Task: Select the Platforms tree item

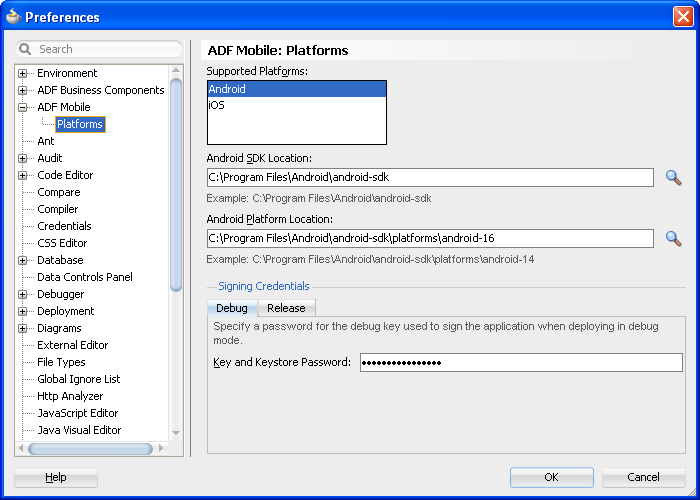Action: point(80,124)
